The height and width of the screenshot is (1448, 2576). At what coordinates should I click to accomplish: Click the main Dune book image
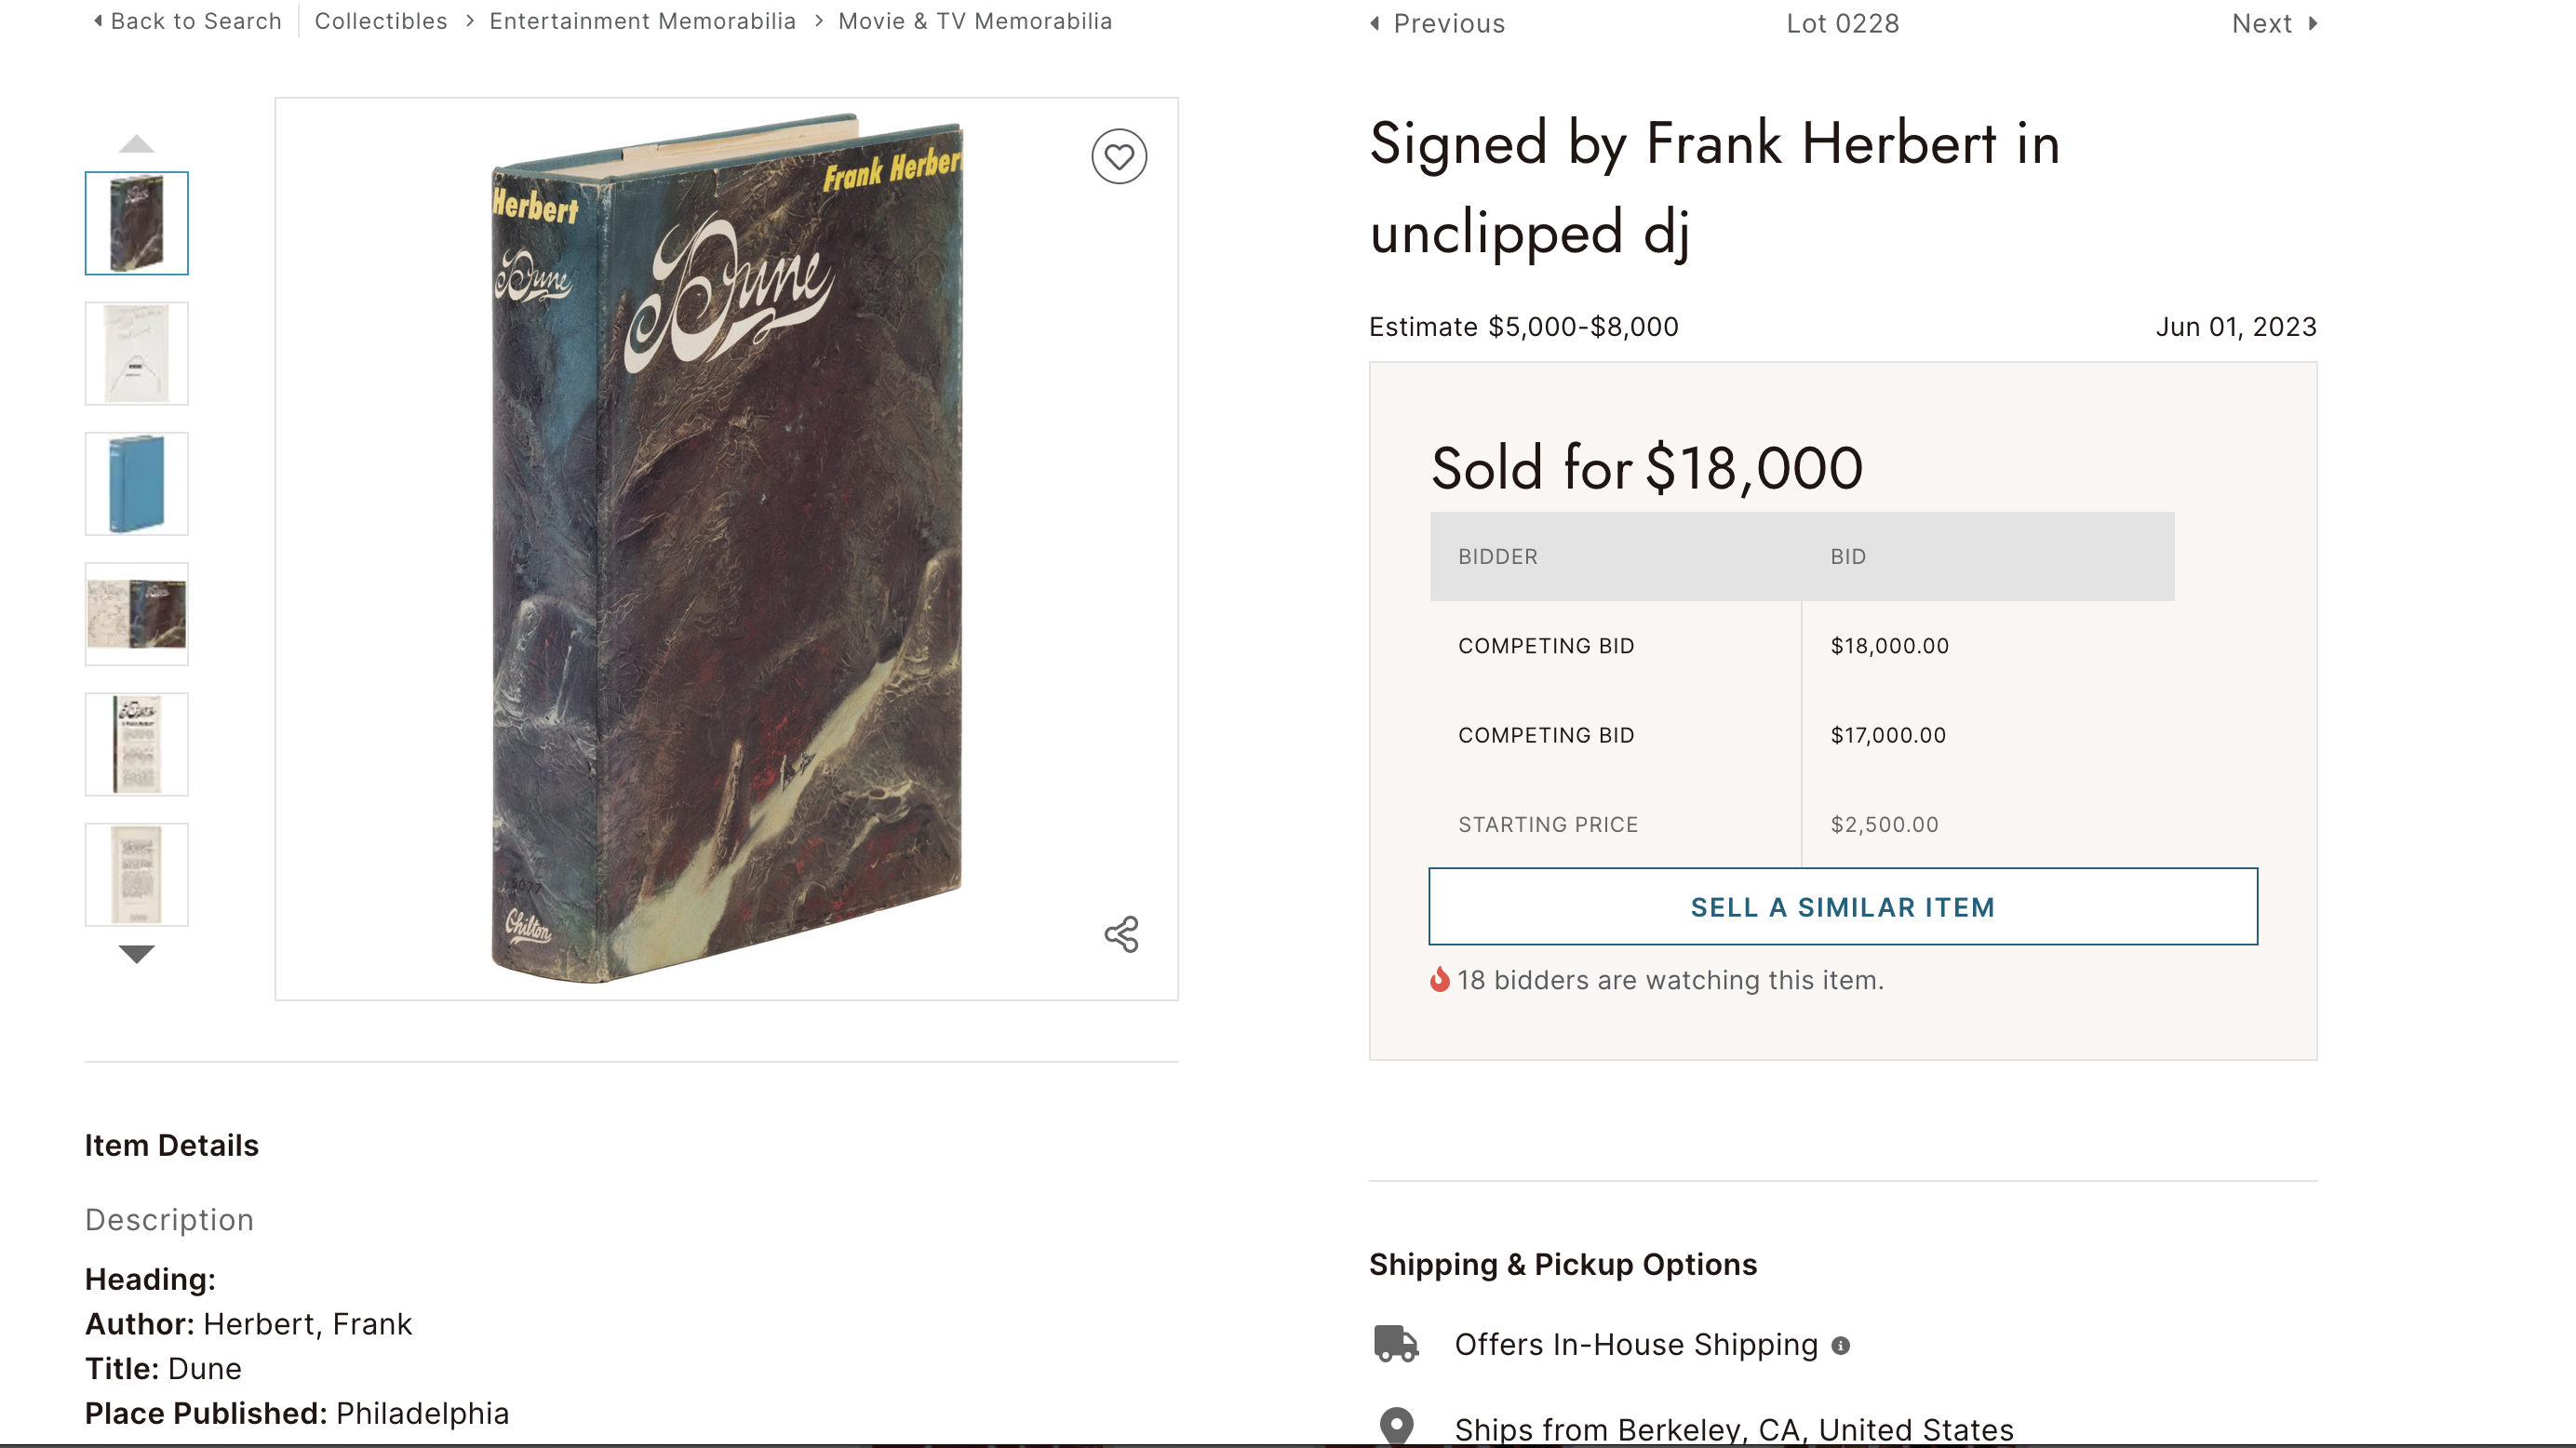pyautogui.click(x=727, y=548)
